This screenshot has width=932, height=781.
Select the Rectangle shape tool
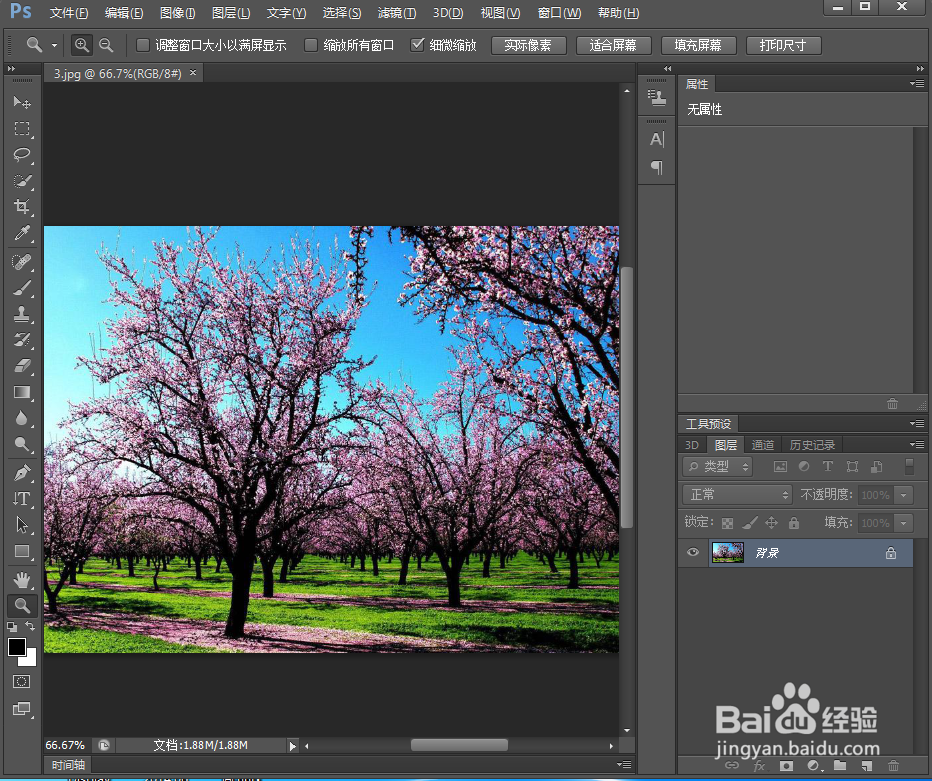(x=22, y=552)
